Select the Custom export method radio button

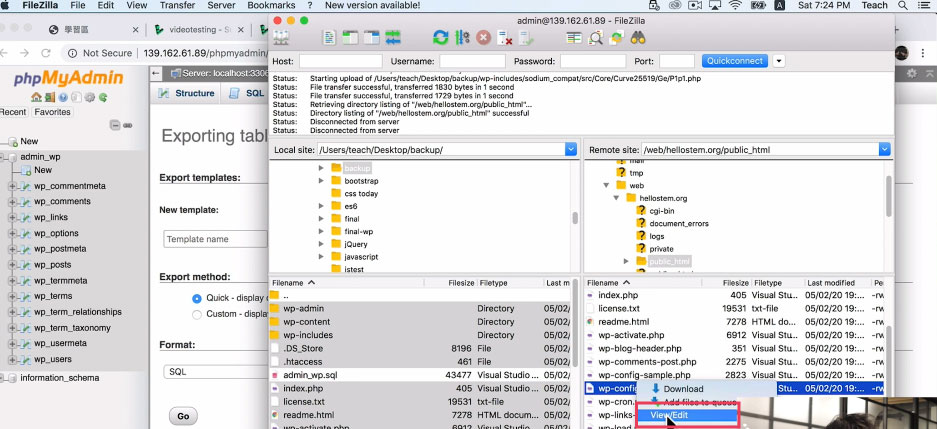tap(196, 314)
